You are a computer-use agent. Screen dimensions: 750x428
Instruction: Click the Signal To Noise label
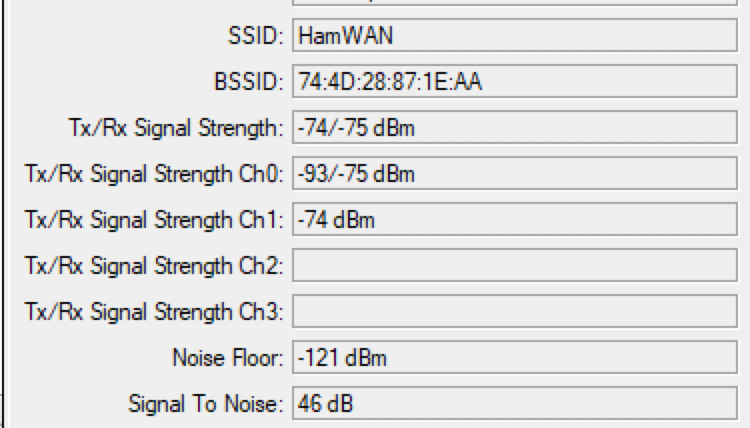tap(207, 404)
